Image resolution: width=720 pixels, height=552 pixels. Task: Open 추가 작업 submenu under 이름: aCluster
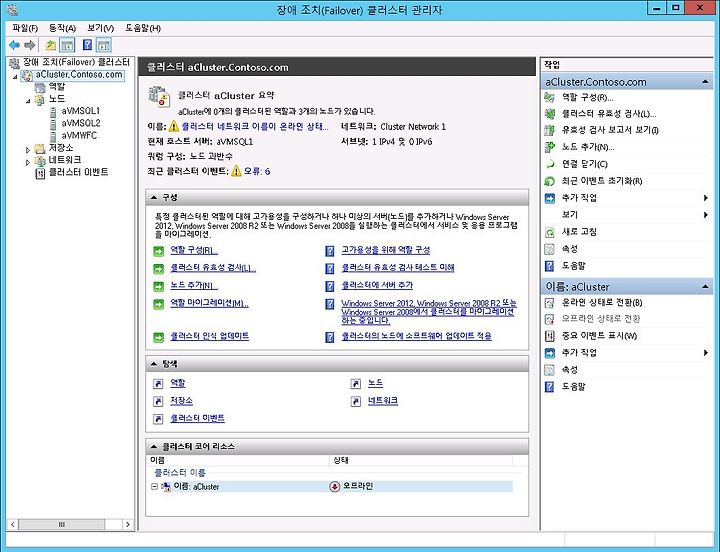(705, 353)
